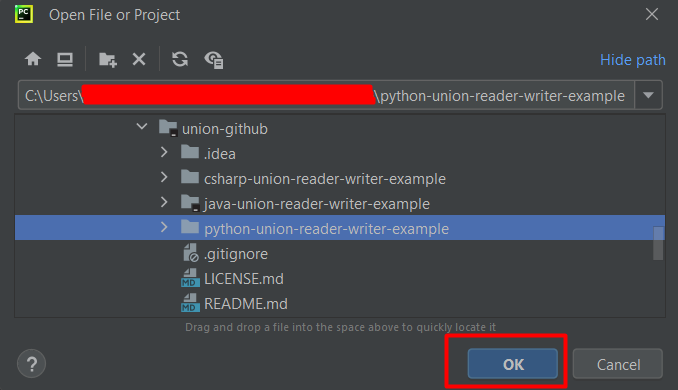This screenshot has height=390, width=678.
Task: Click the file tree vertical scrollbar
Action: tap(658, 243)
